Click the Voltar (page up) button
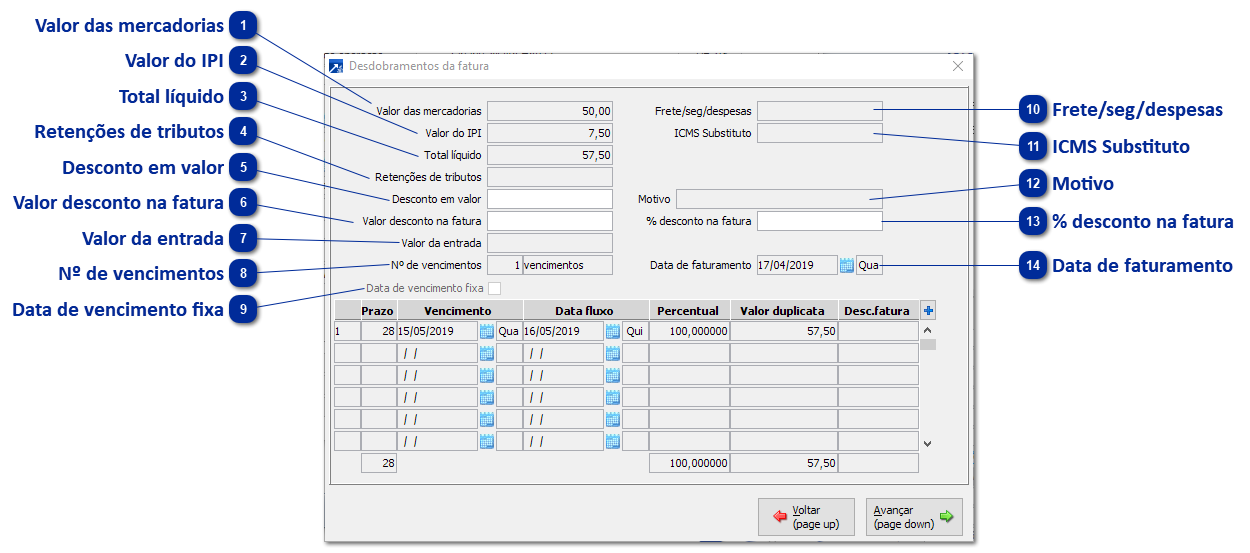The height and width of the screenshot is (553, 1250). [806, 517]
